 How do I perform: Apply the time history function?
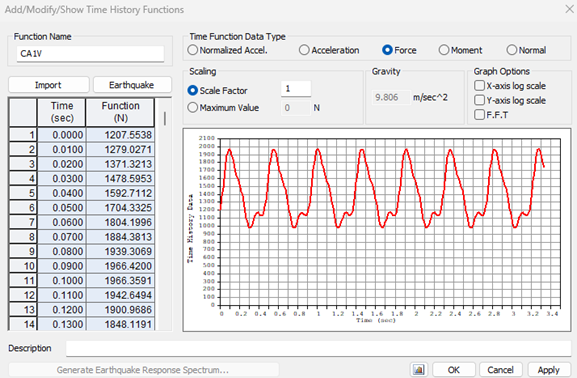548,370
